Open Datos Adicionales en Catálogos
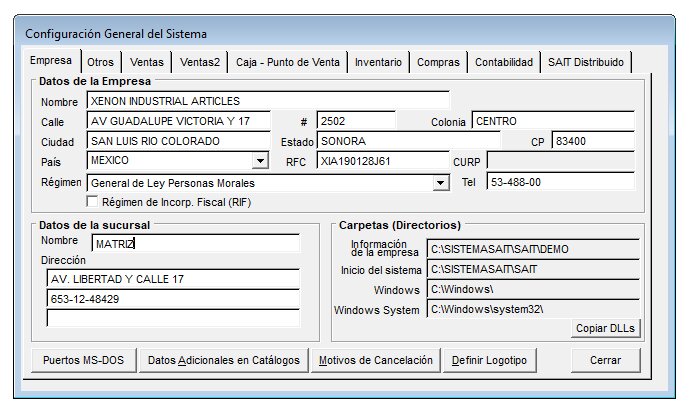 (x=224, y=360)
